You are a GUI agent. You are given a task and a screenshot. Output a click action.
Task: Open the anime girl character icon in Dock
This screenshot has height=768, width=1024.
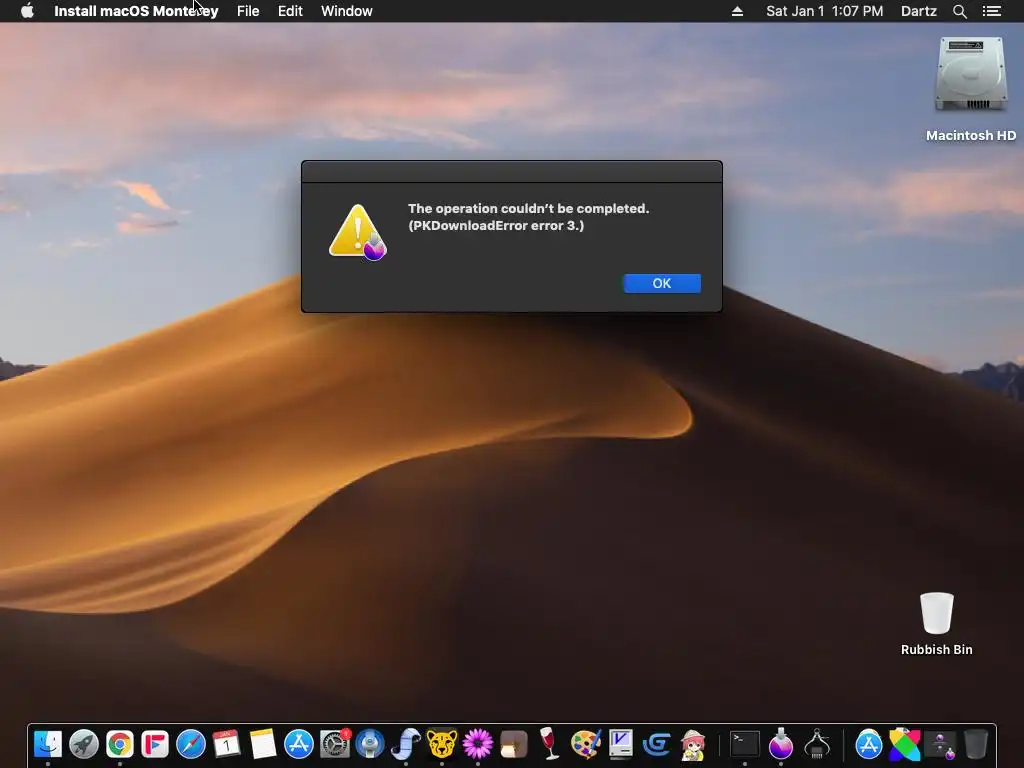click(x=692, y=744)
